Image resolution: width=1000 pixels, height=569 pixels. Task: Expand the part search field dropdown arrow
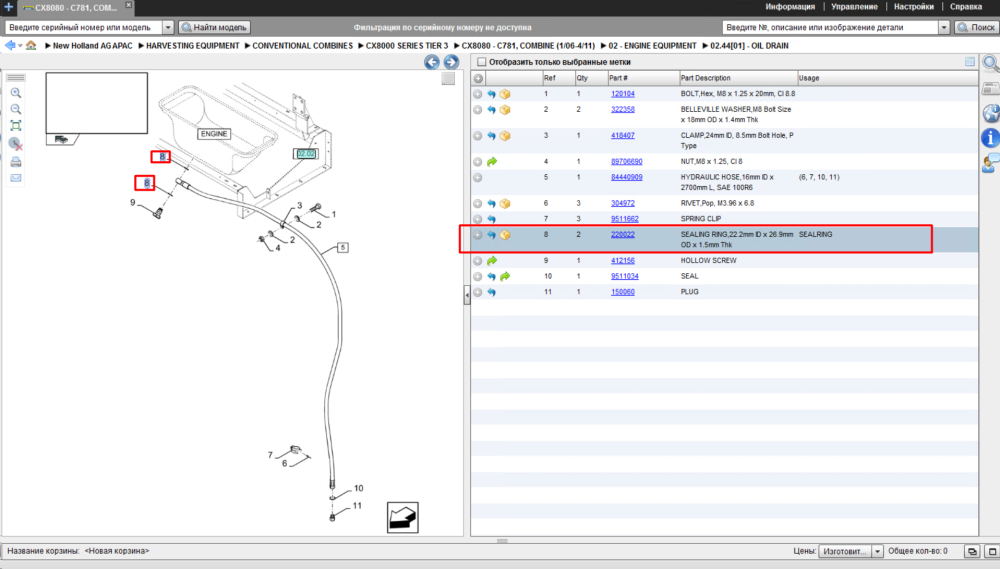click(944, 27)
